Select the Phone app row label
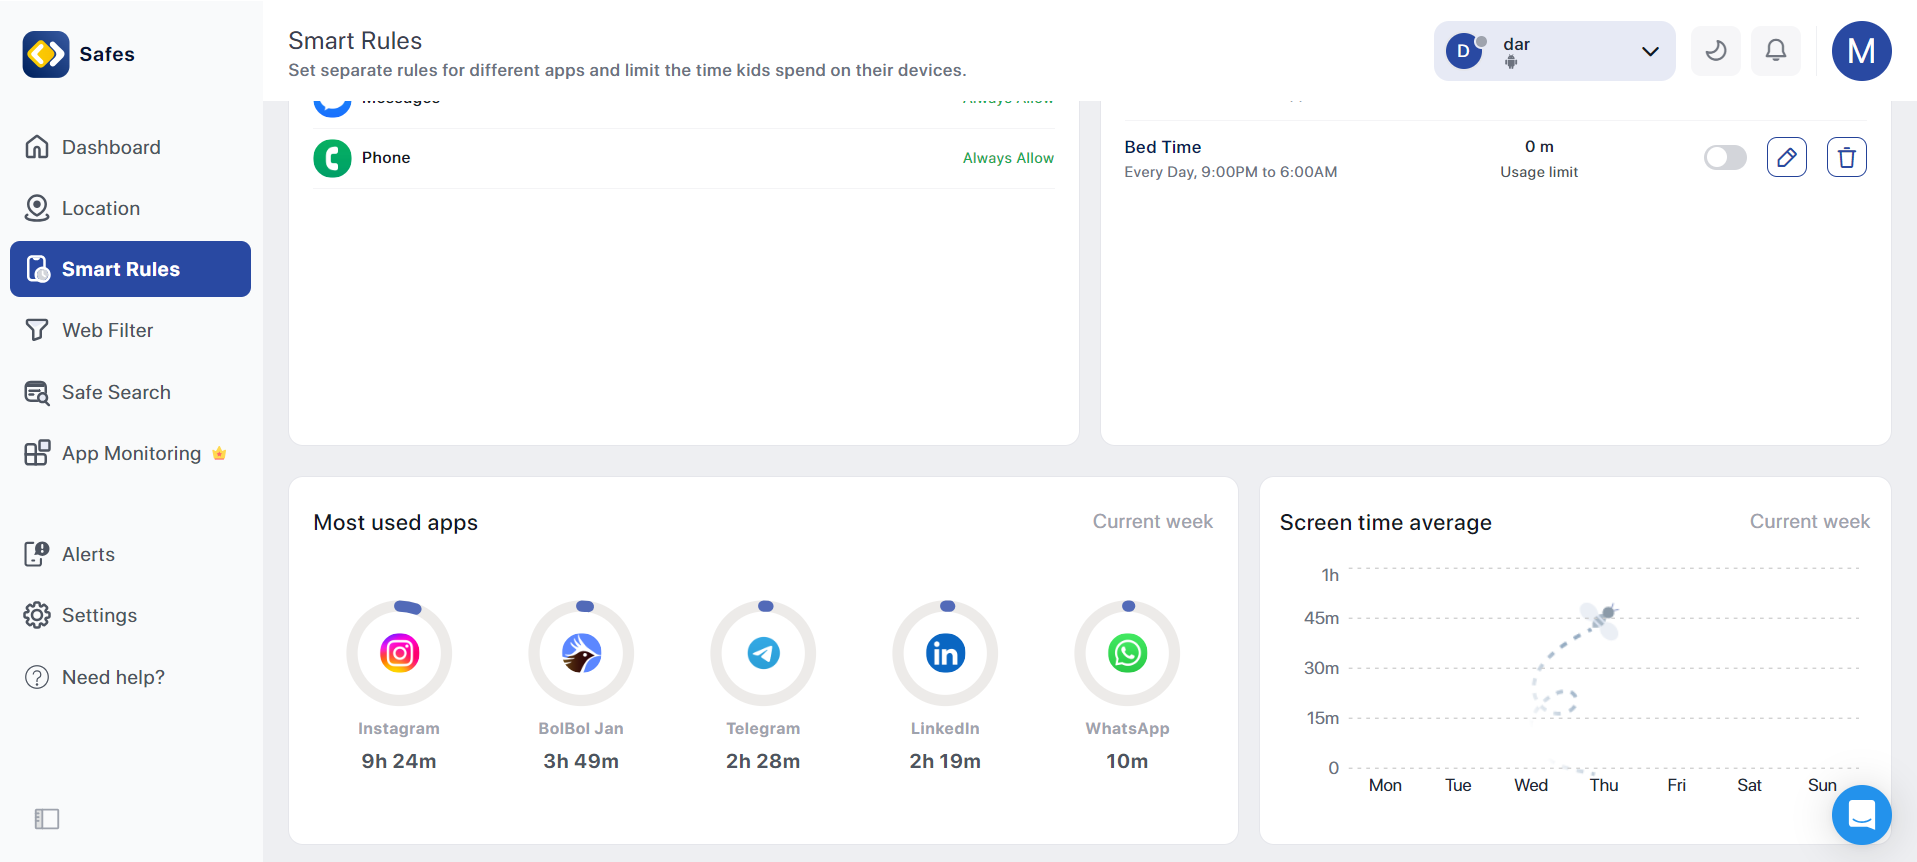Image resolution: width=1917 pixels, height=862 pixels. point(386,158)
